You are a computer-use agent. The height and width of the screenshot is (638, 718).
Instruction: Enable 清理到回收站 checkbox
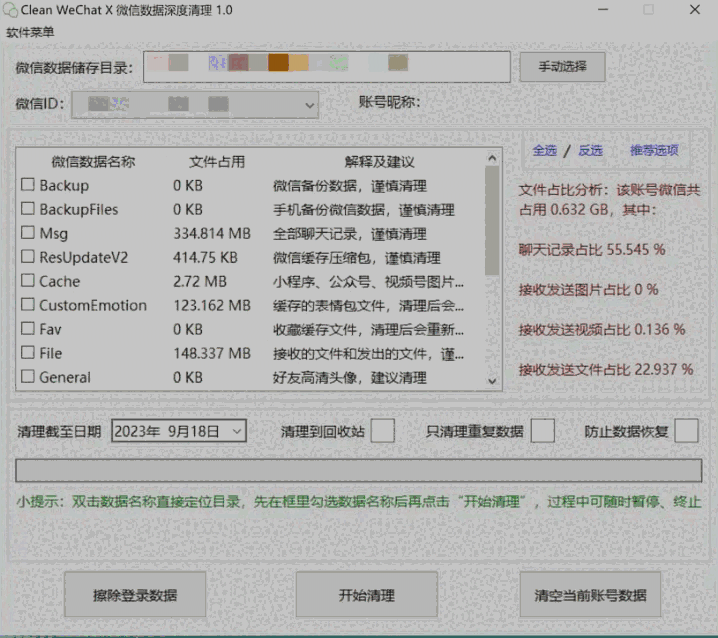[383, 431]
